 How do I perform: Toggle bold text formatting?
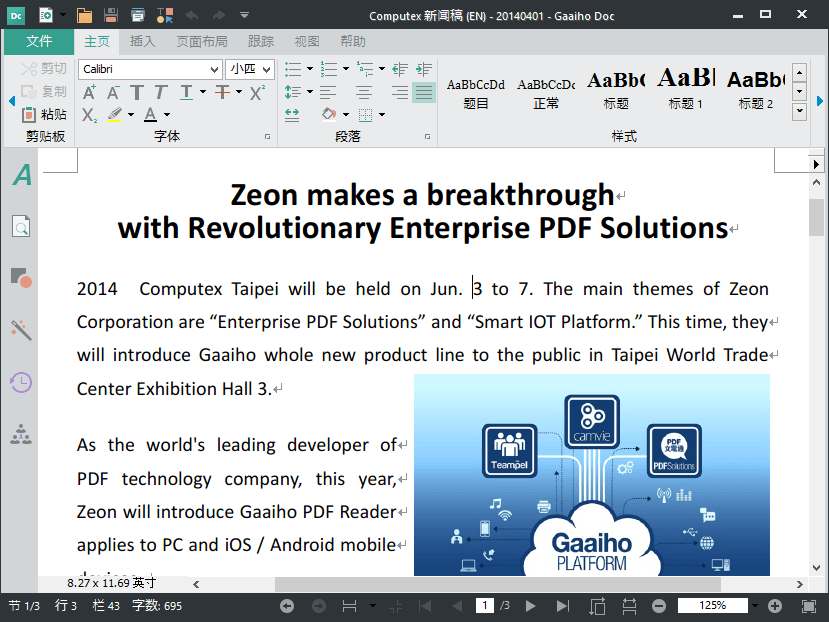(x=137, y=93)
